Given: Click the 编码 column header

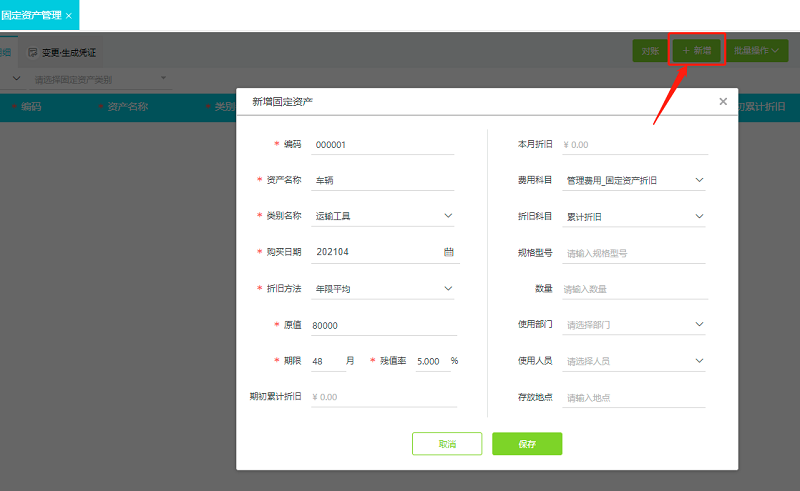Looking at the screenshot, I should click(x=31, y=107).
